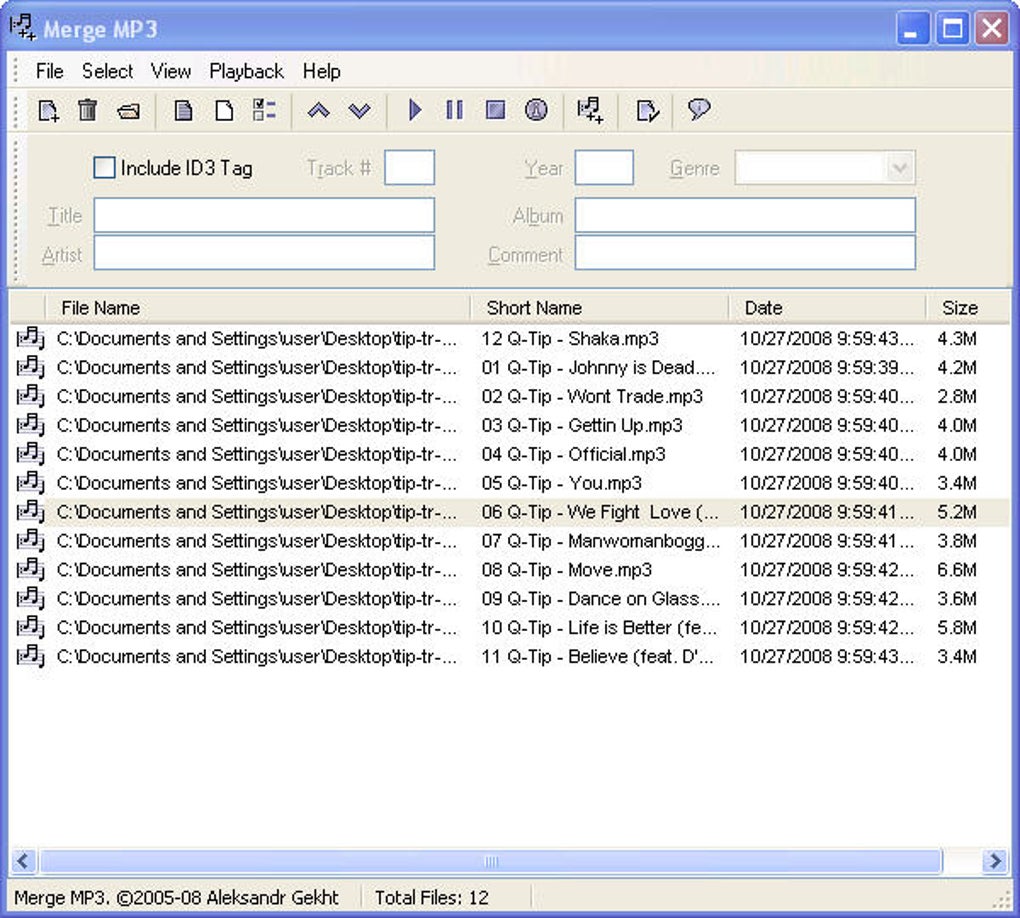
Task: Click the round icon after the stop button
Action: 536,110
